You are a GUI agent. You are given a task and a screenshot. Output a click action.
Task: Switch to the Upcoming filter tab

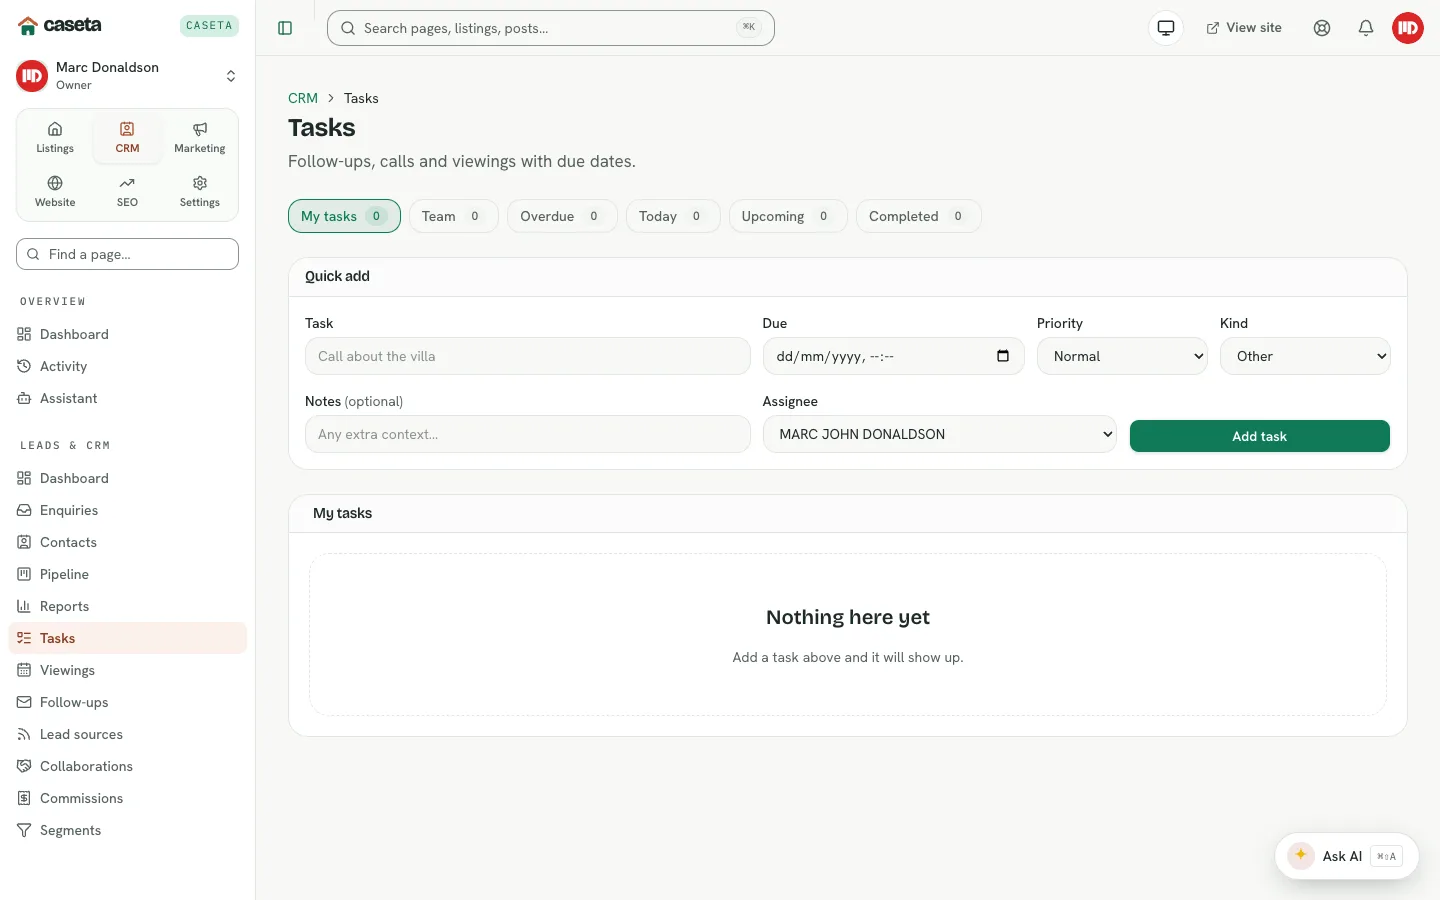point(788,216)
